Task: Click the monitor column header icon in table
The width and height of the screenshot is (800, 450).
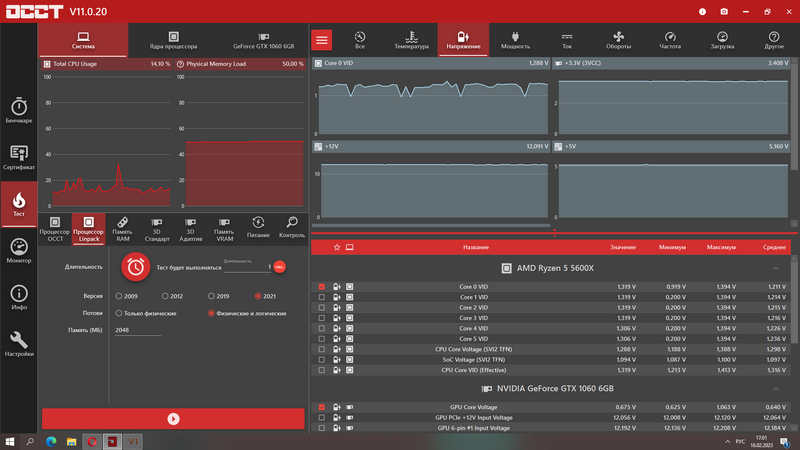Action: pos(349,247)
